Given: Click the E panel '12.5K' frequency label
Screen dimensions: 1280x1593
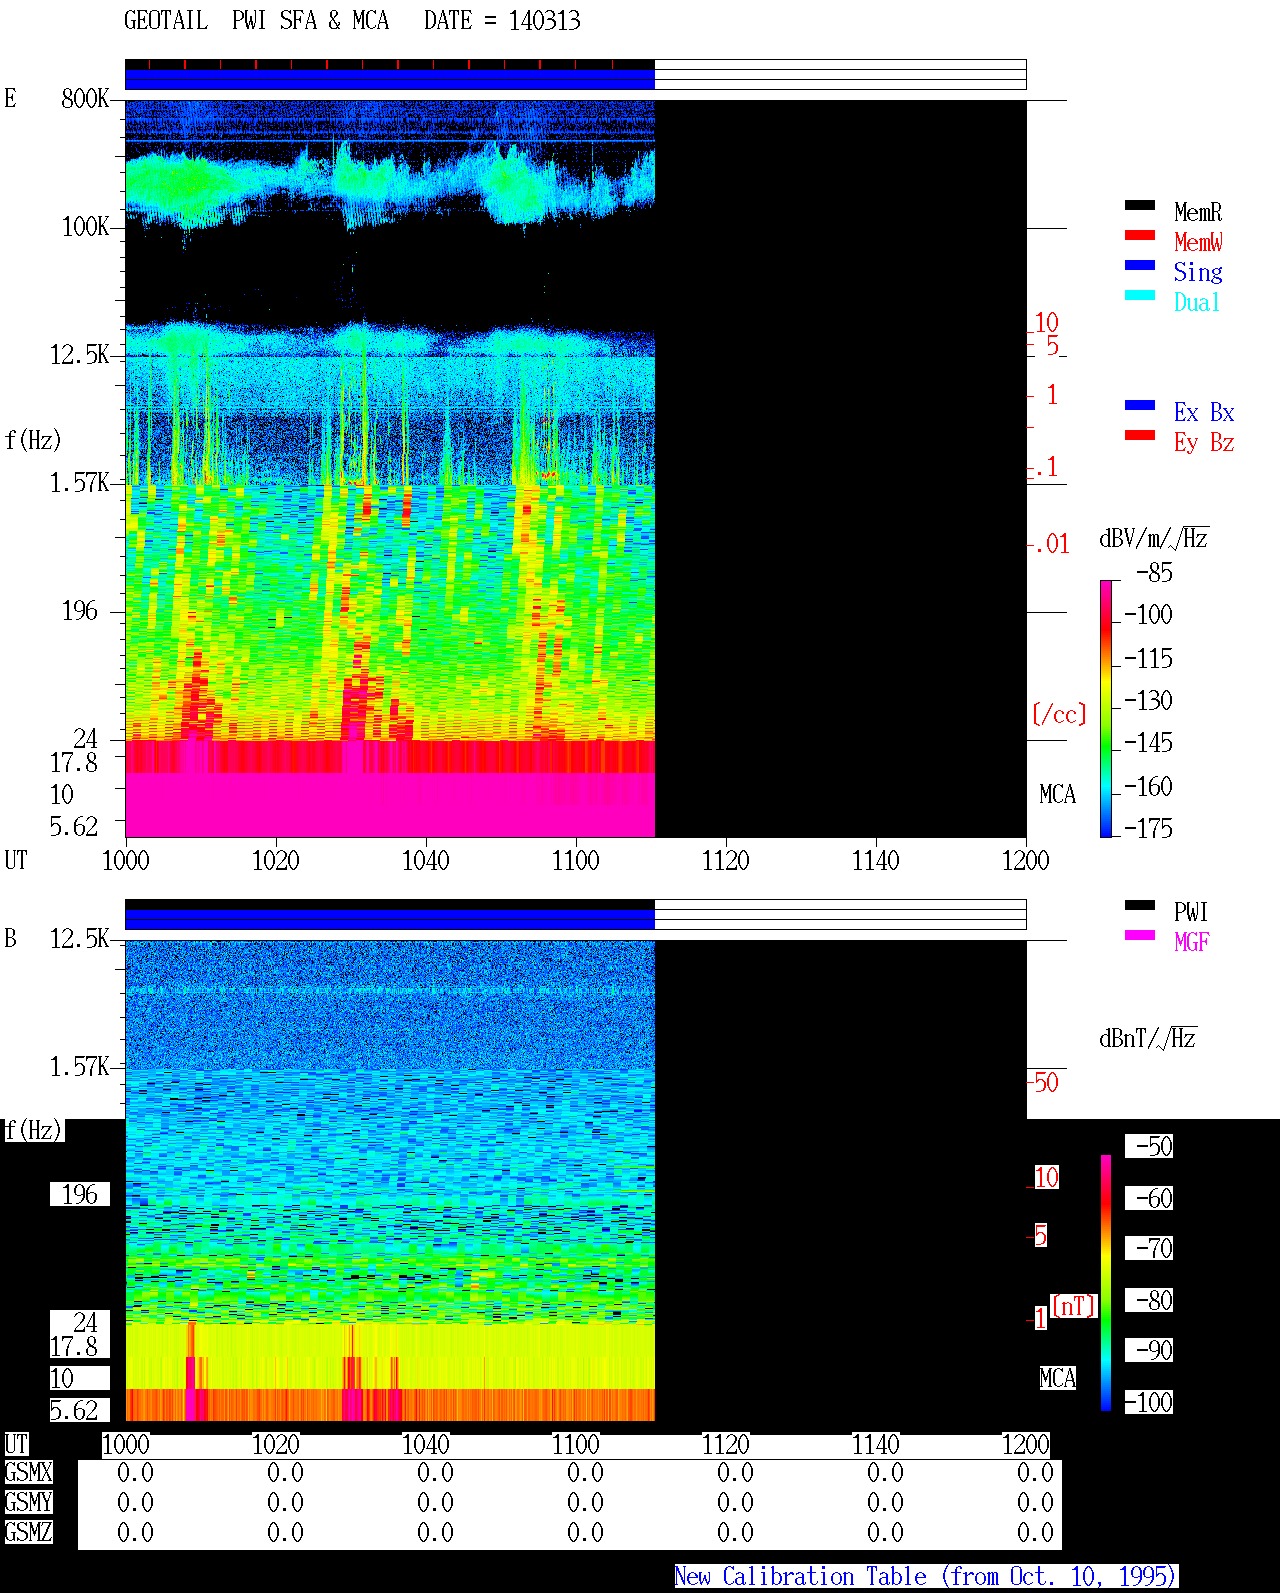Looking at the screenshot, I should click(80, 354).
